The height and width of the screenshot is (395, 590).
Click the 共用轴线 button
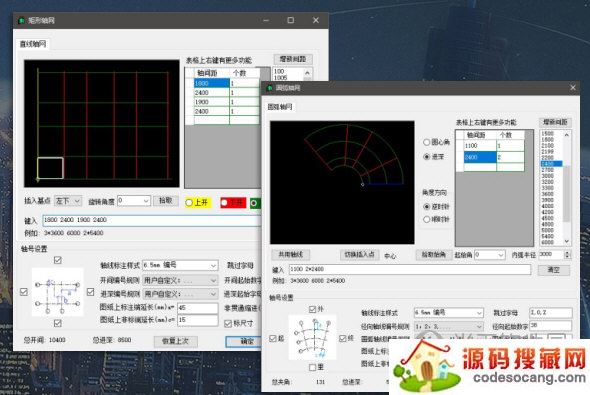pos(290,255)
